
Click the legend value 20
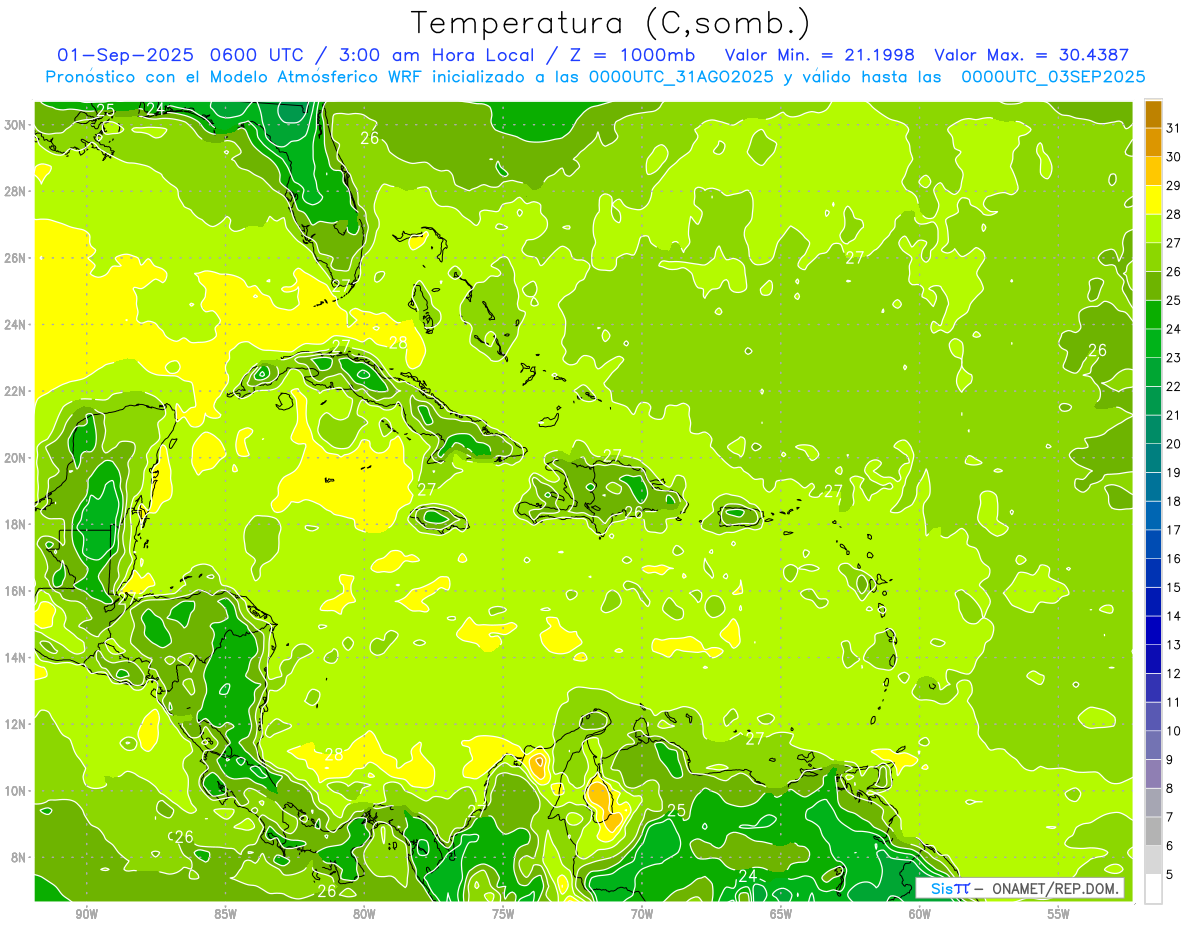pos(1173,444)
